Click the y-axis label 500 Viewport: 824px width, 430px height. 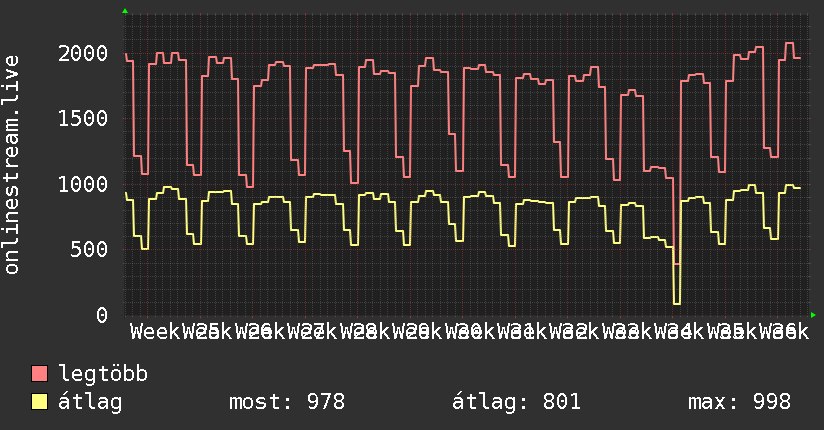click(x=89, y=249)
